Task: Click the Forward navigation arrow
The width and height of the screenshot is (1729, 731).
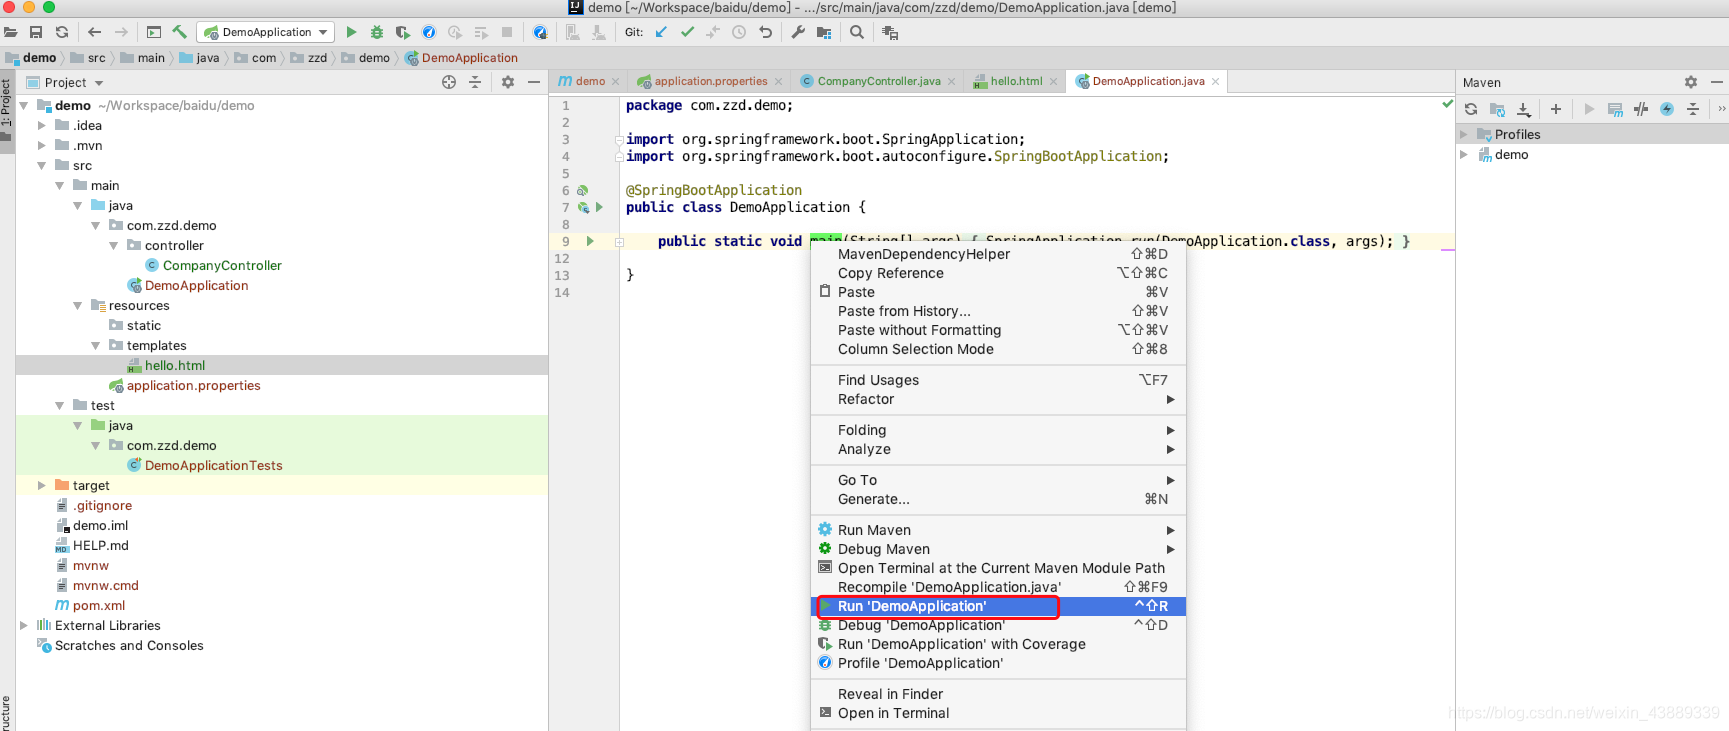Action: click(x=121, y=32)
